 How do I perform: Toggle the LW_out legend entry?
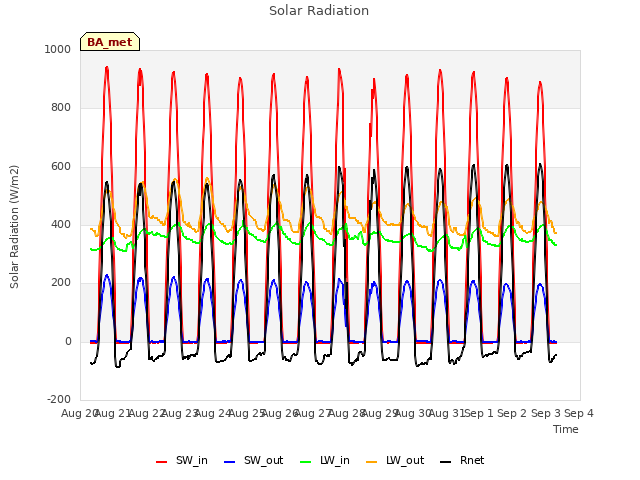(x=396, y=461)
